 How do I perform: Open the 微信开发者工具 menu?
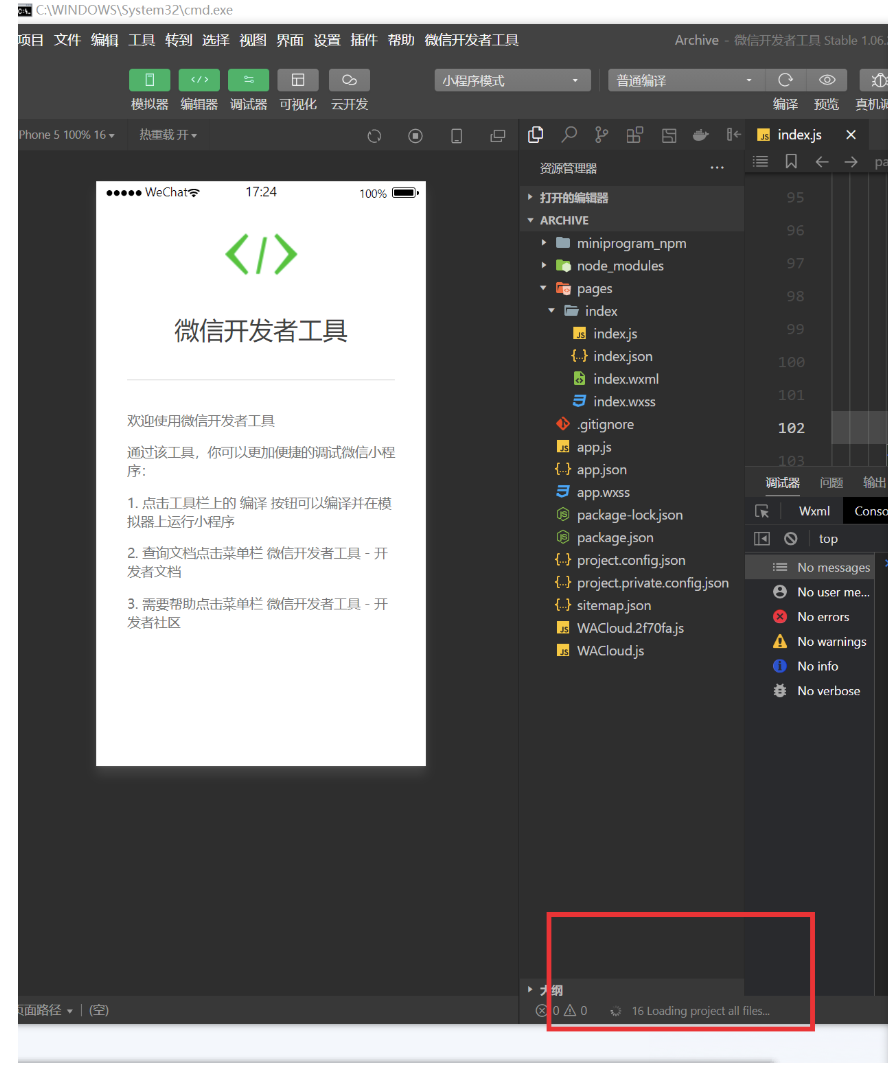click(x=471, y=40)
